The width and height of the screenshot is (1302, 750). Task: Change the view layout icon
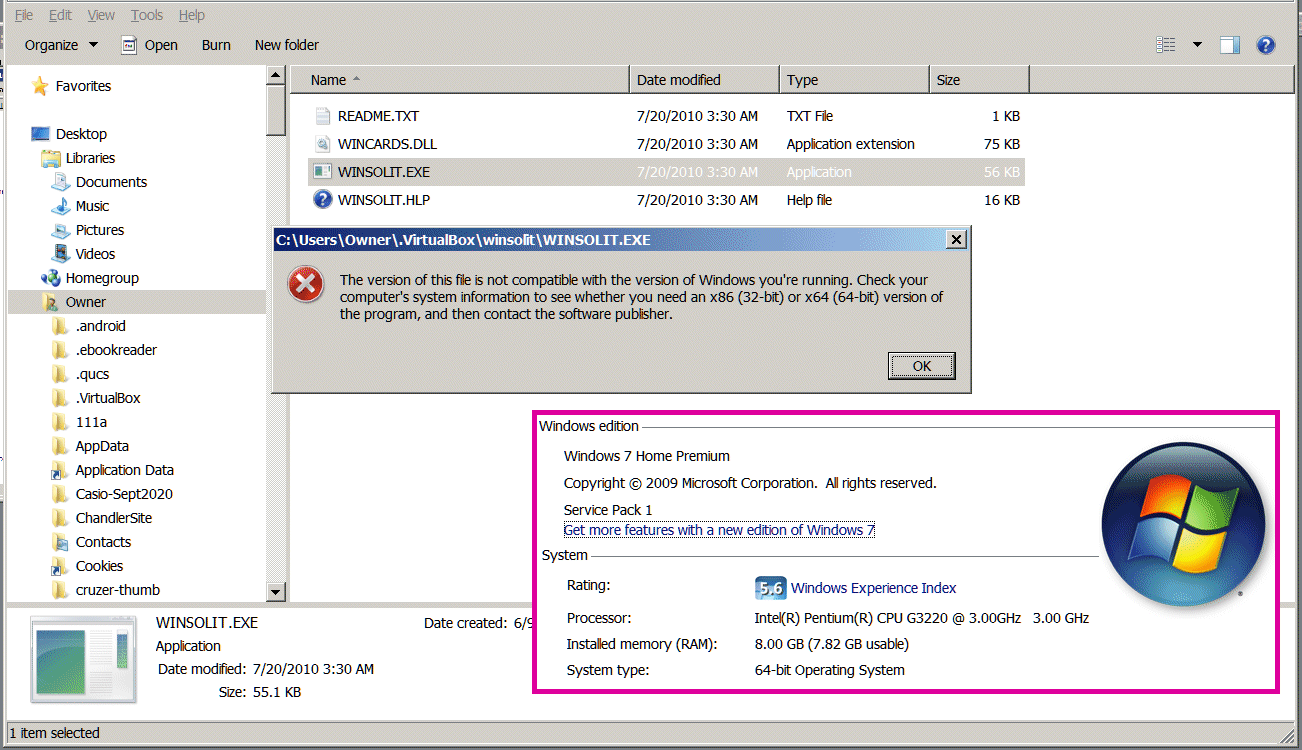[x=1166, y=45]
